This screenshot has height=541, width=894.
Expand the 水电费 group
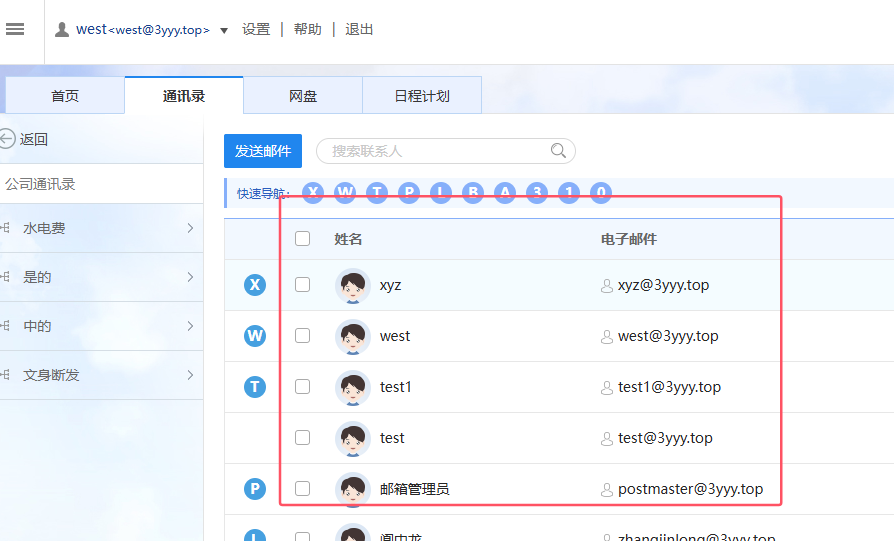(x=190, y=229)
